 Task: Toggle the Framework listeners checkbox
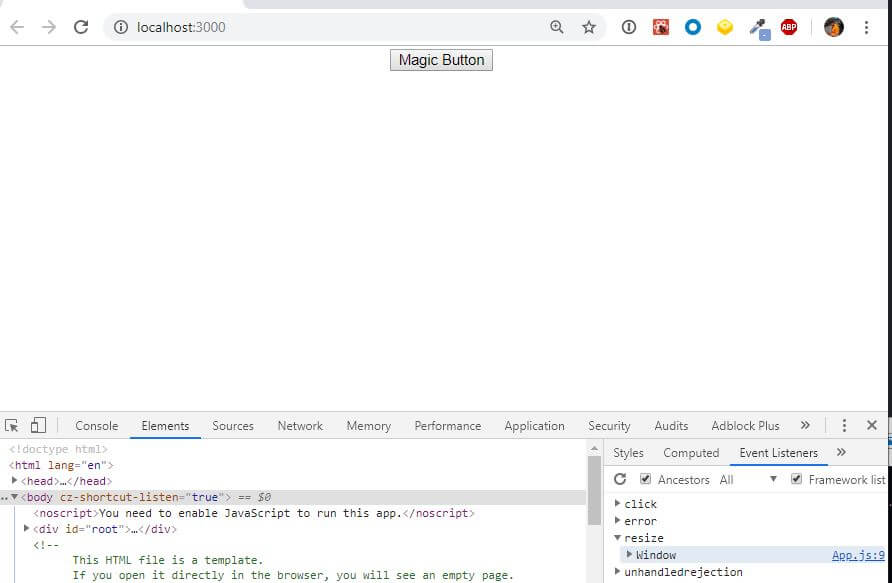pyautogui.click(x=796, y=479)
